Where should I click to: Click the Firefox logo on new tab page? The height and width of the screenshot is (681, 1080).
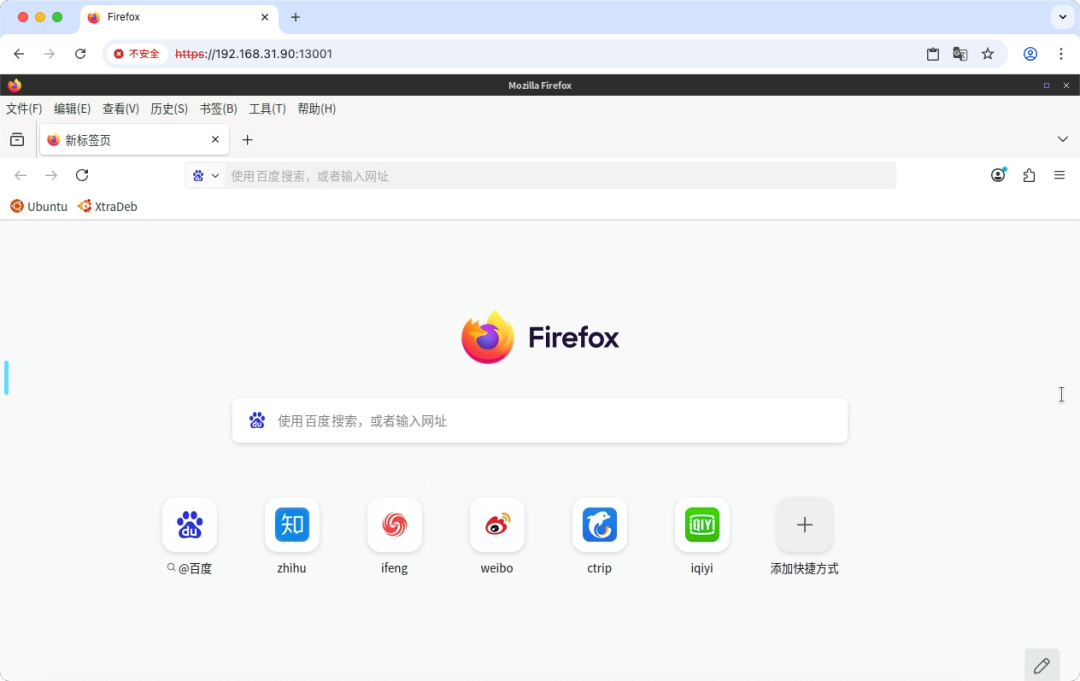540,337
